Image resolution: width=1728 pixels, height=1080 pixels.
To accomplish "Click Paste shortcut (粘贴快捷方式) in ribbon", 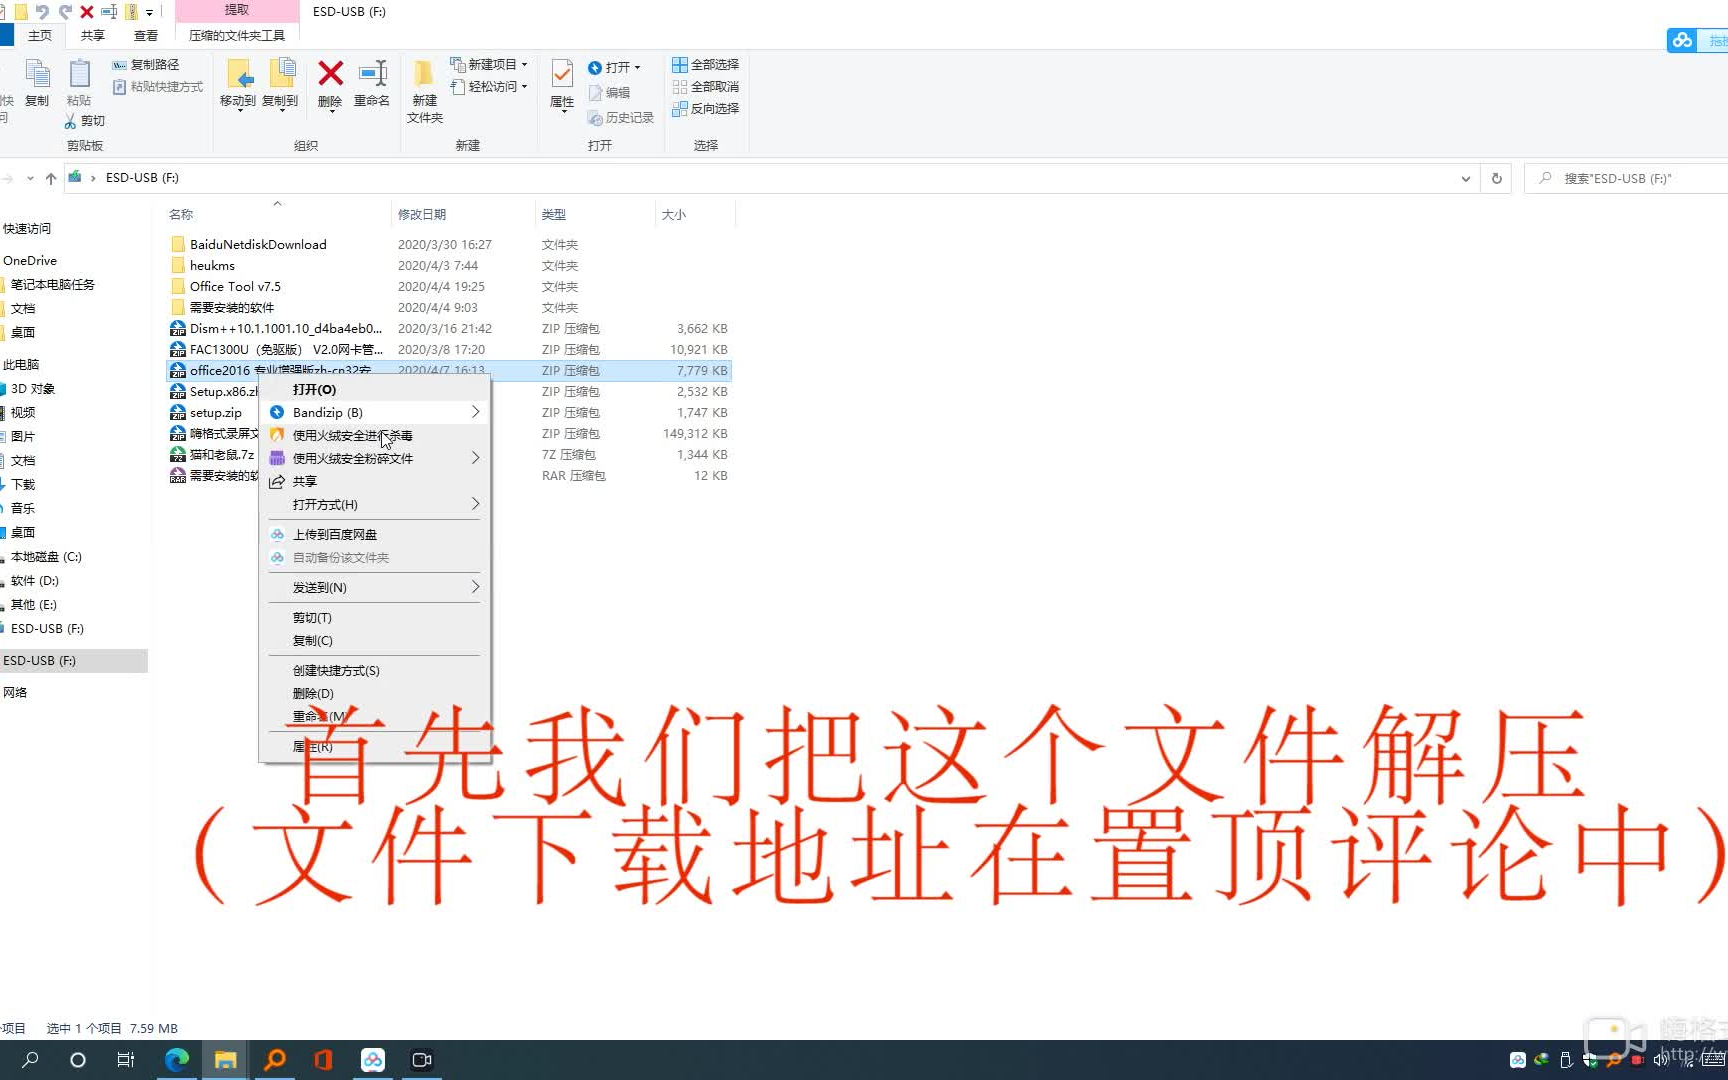I will click(x=158, y=87).
